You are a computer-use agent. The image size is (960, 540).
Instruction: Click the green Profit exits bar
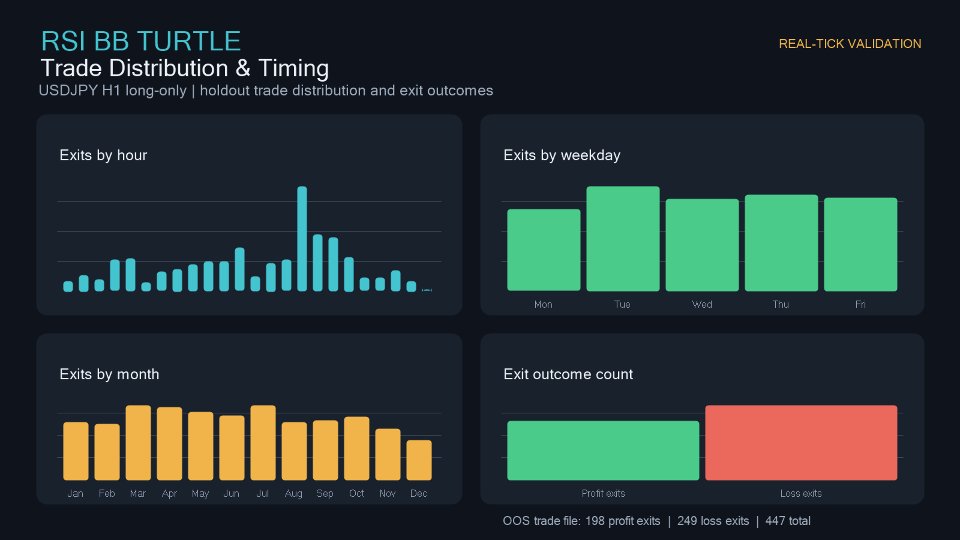point(603,451)
